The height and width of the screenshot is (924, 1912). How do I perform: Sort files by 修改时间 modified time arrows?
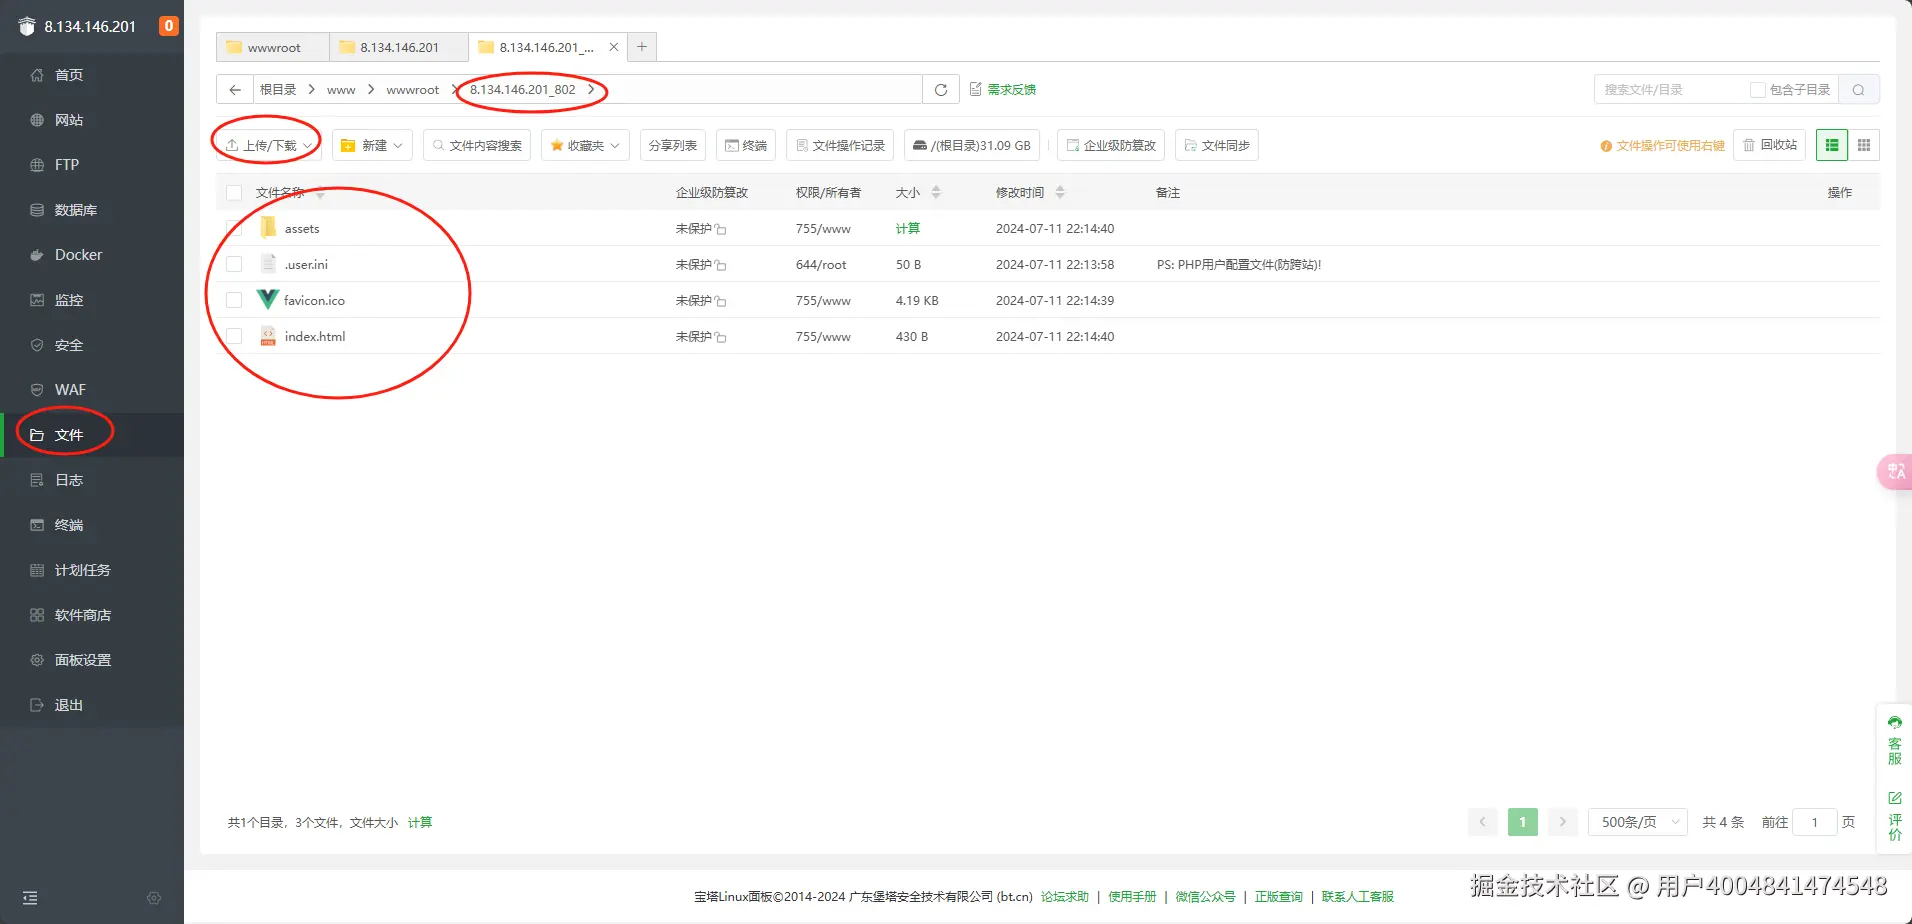(1060, 192)
